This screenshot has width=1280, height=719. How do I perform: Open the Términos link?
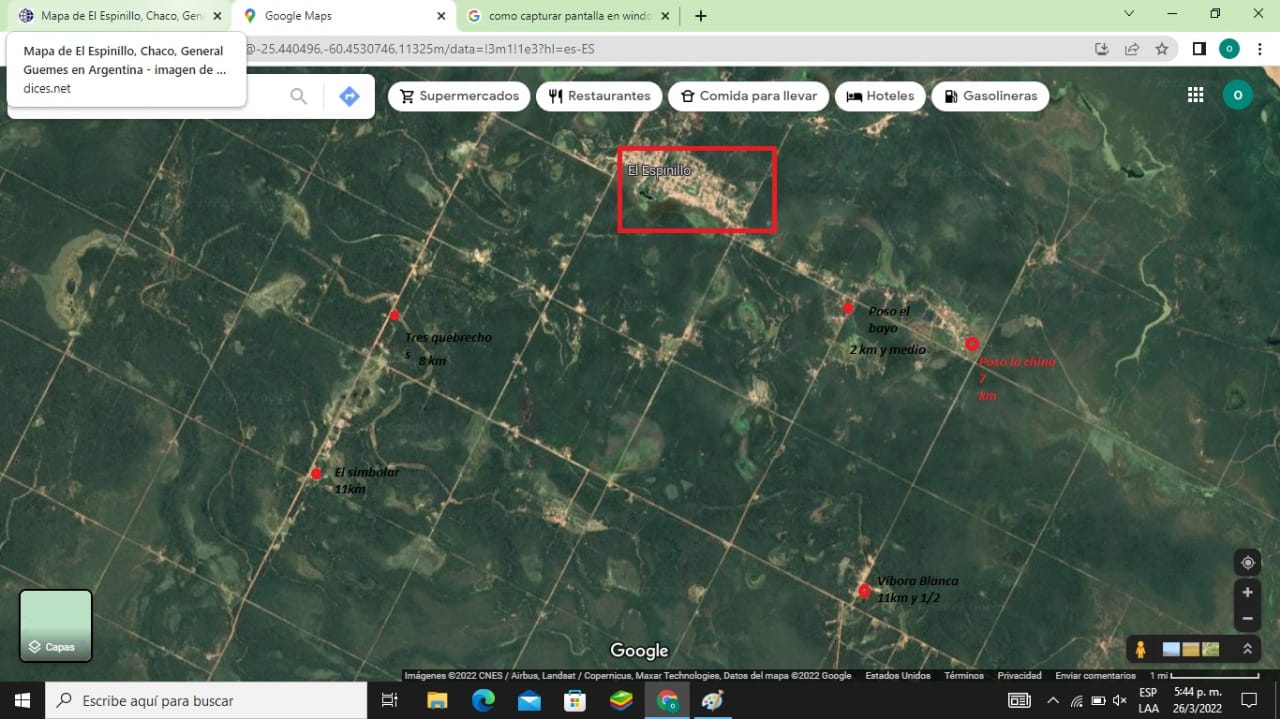[964, 676]
